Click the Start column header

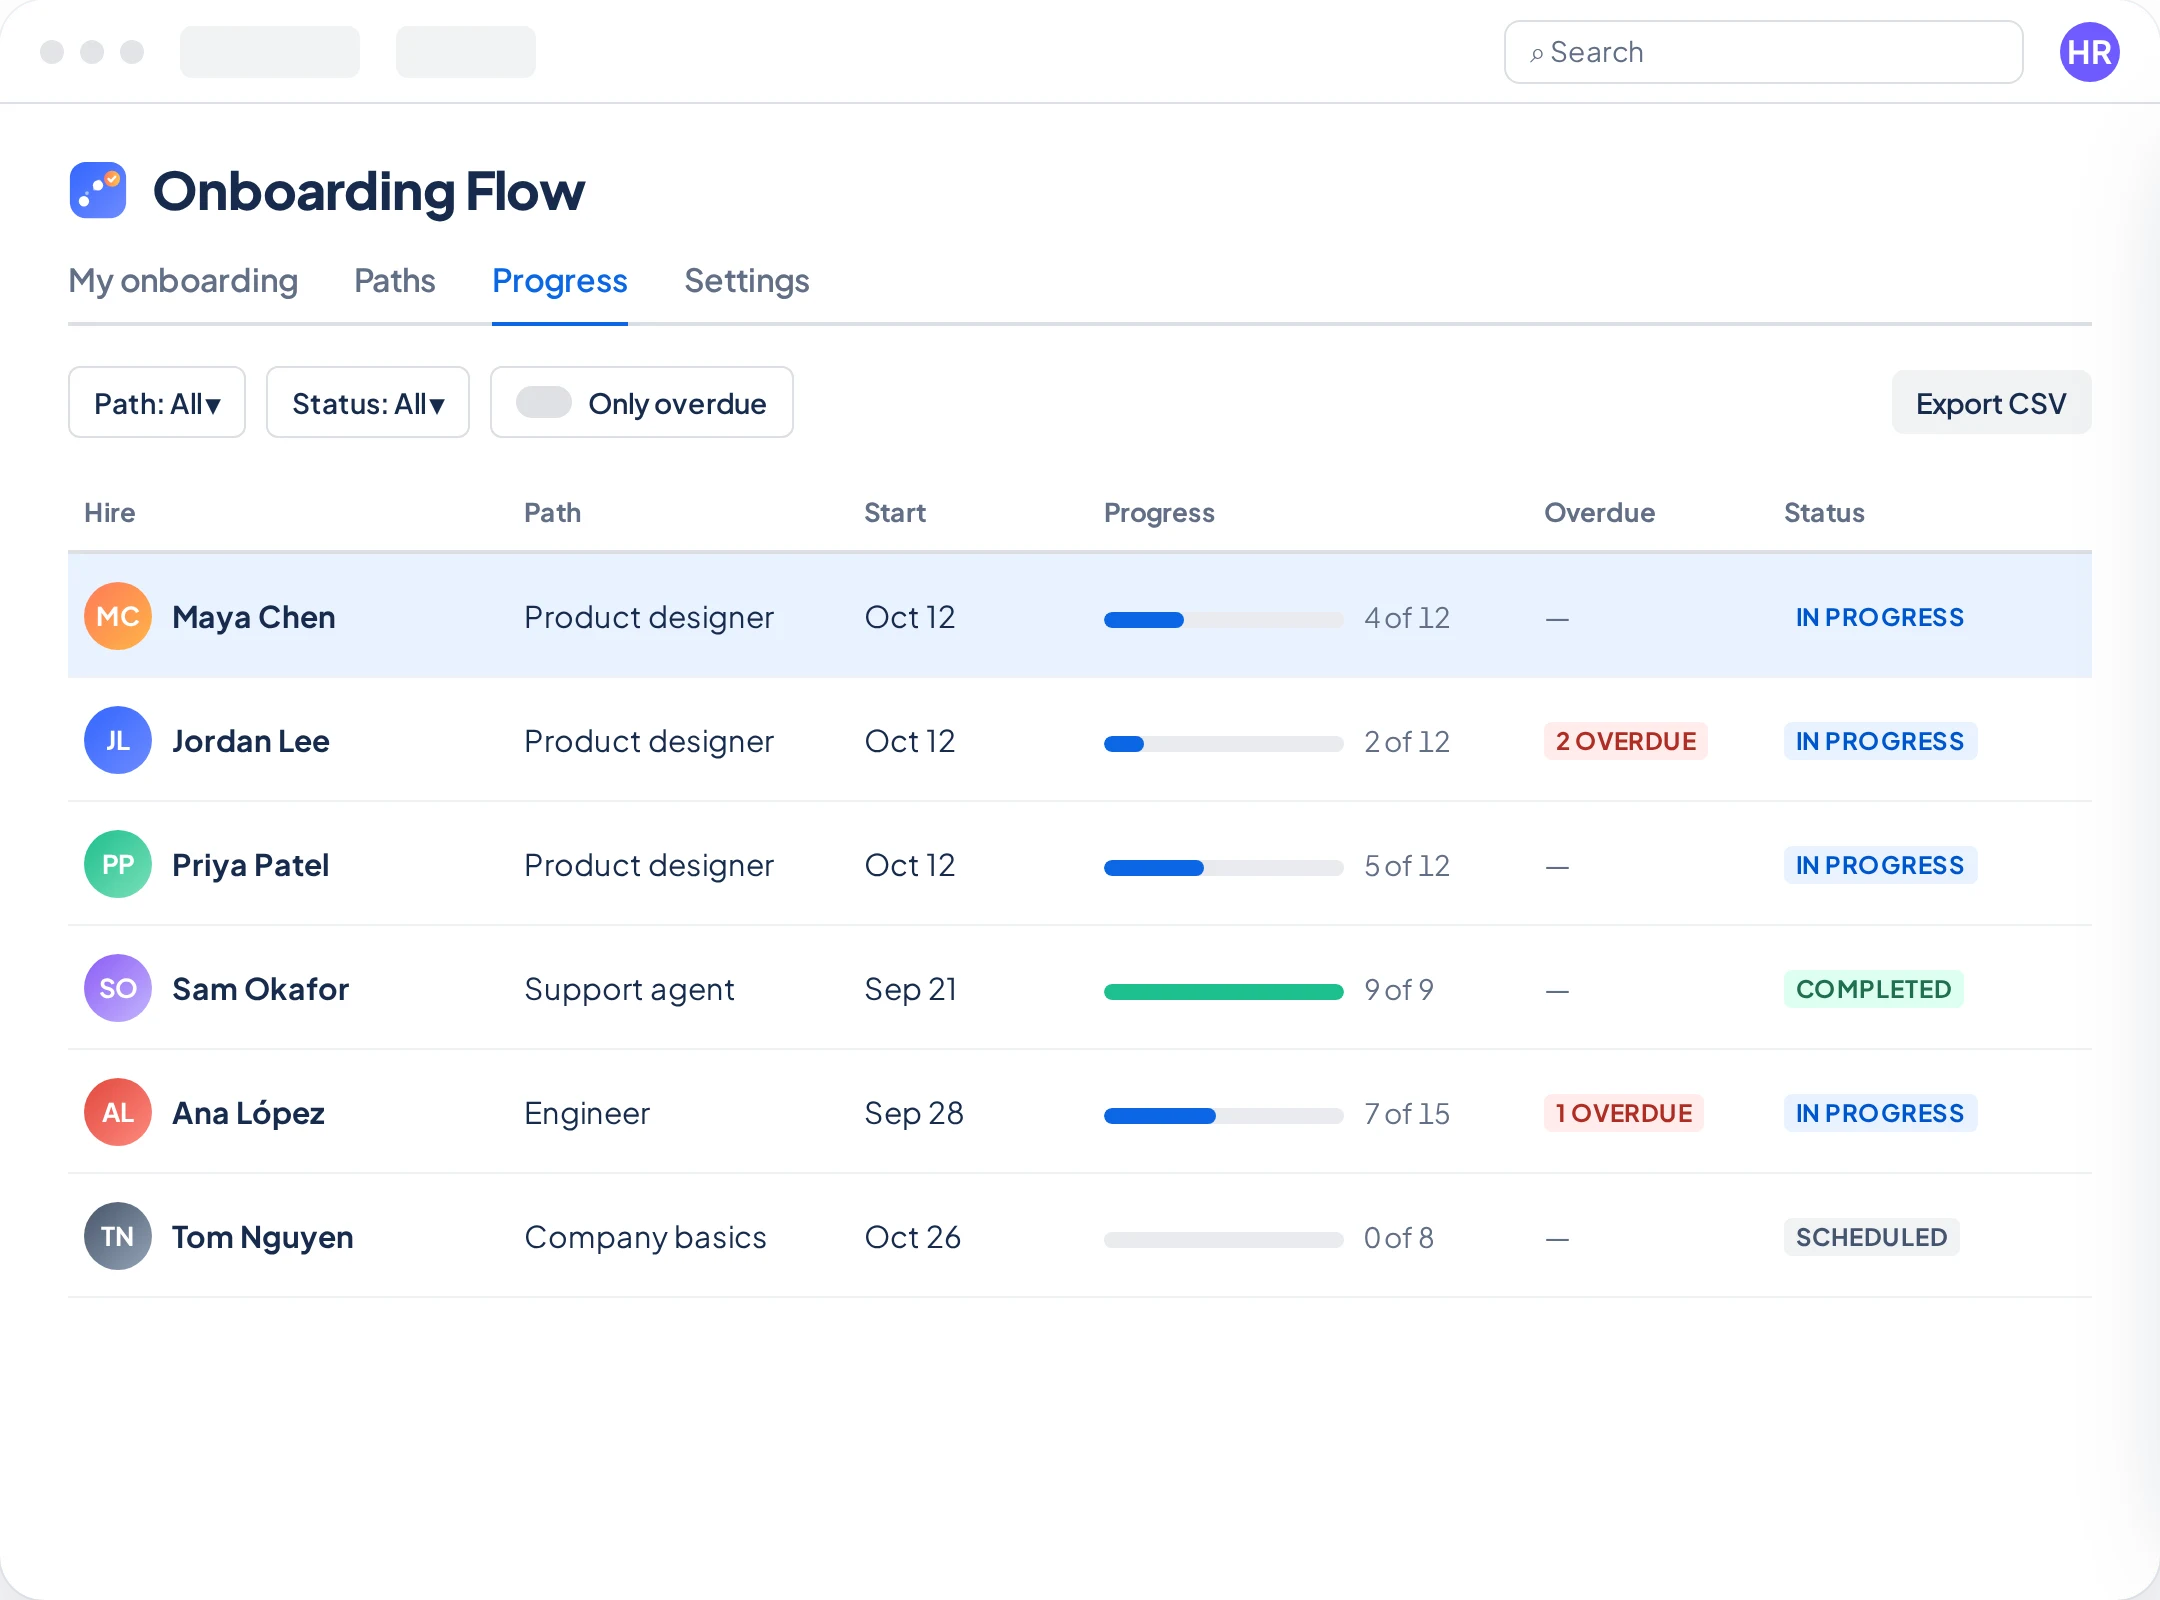coord(895,513)
